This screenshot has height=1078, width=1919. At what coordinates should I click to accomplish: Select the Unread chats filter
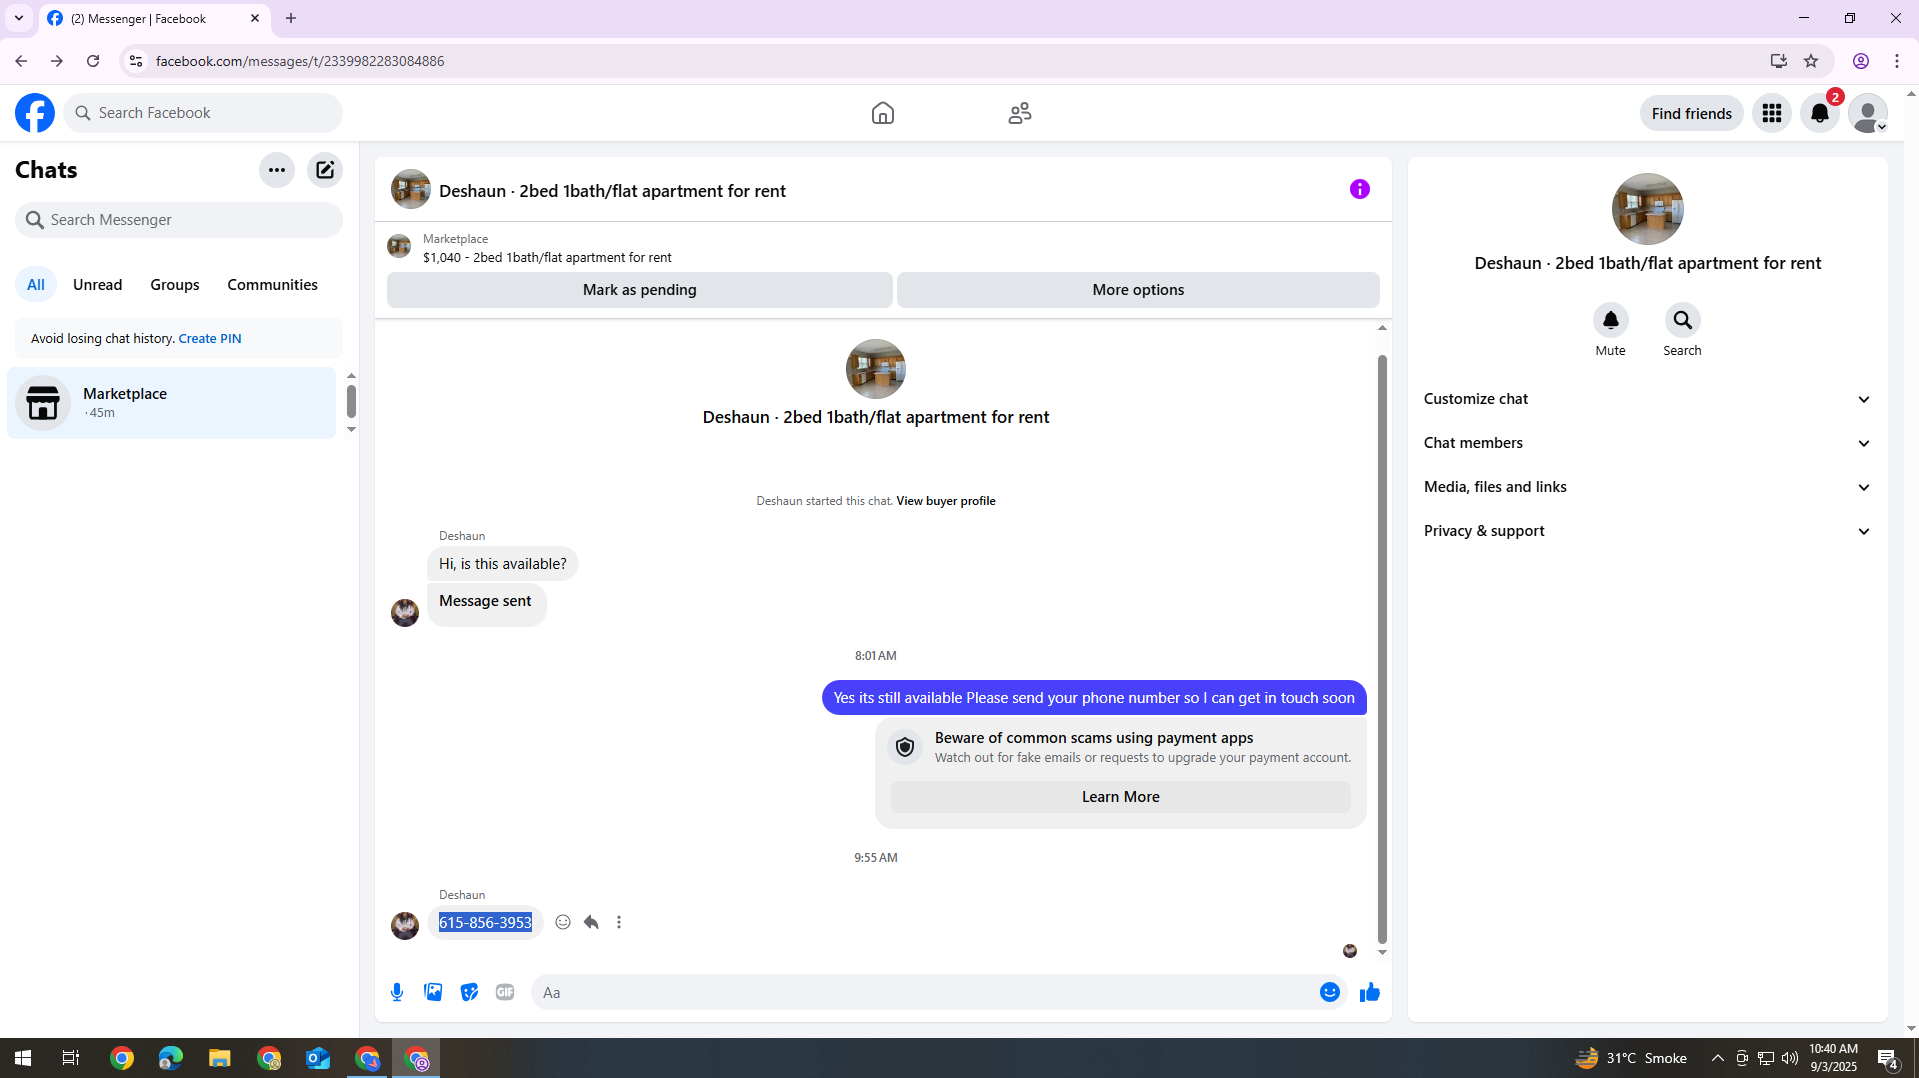[x=98, y=285]
